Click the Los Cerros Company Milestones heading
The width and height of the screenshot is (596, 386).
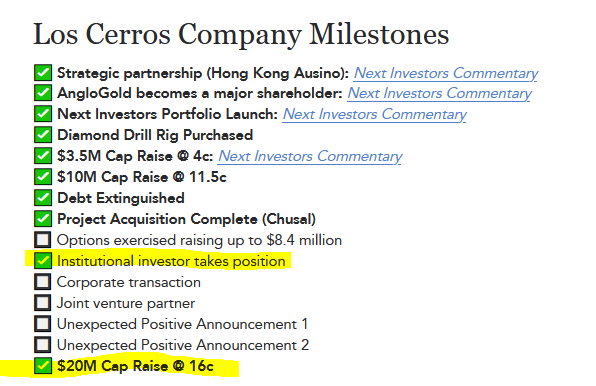point(241,35)
